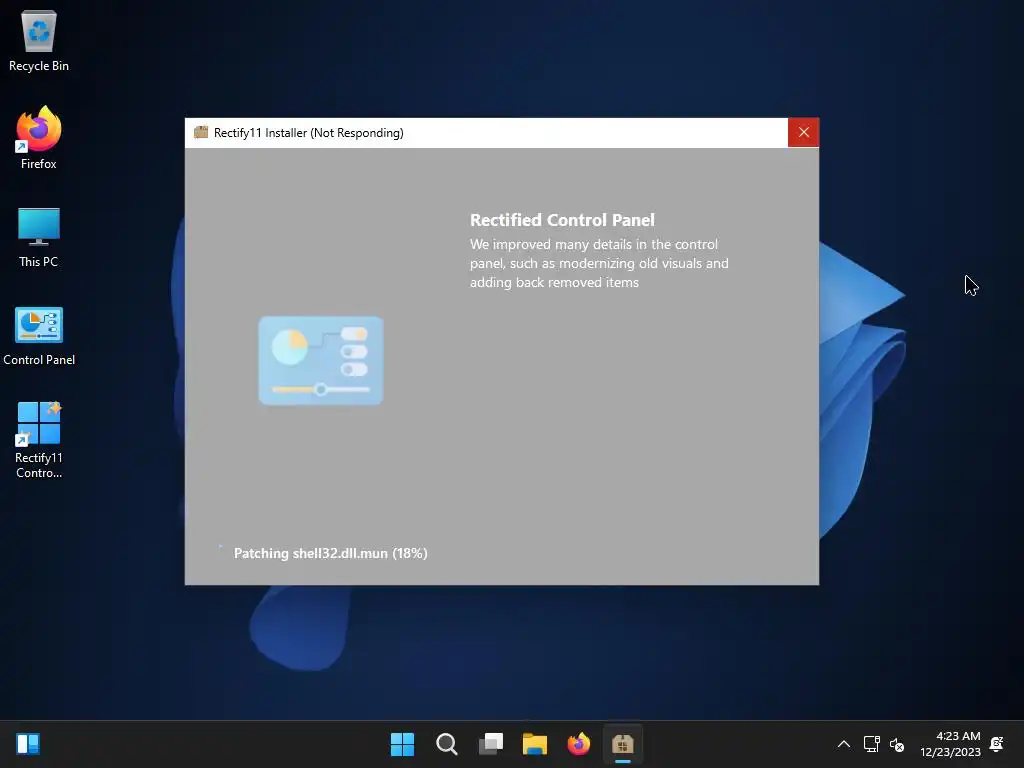Select the Firefox desktop shortcut

(x=39, y=138)
